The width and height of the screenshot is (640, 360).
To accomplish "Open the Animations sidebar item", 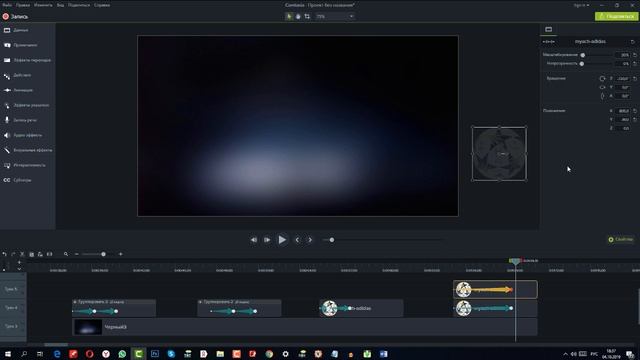I will pos(18,90).
